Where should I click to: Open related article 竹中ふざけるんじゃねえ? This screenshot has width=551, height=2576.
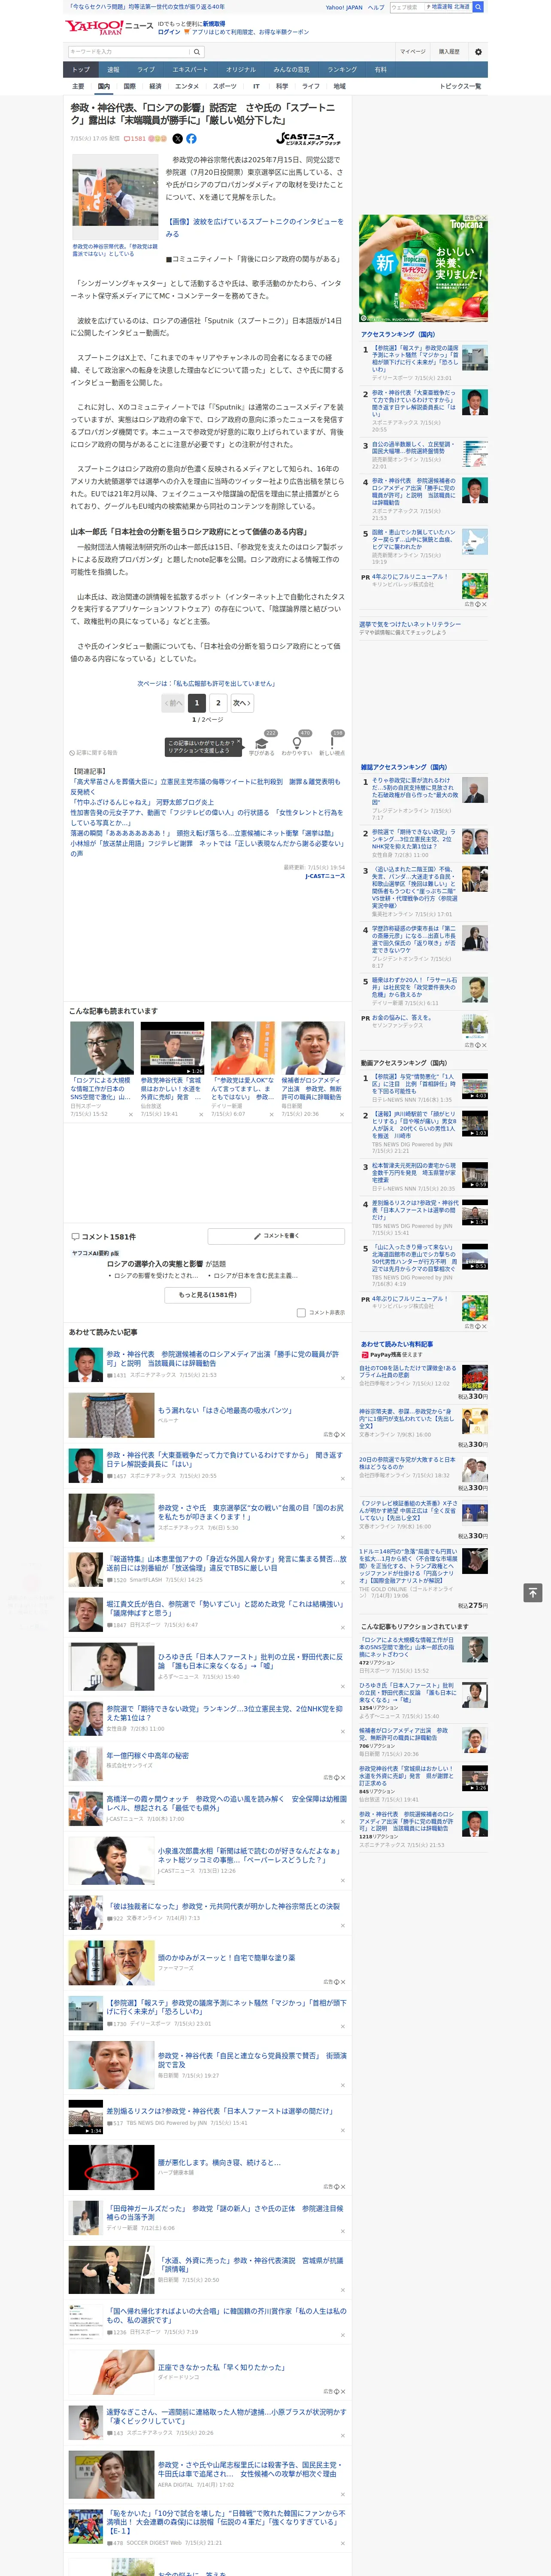click(142, 802)
